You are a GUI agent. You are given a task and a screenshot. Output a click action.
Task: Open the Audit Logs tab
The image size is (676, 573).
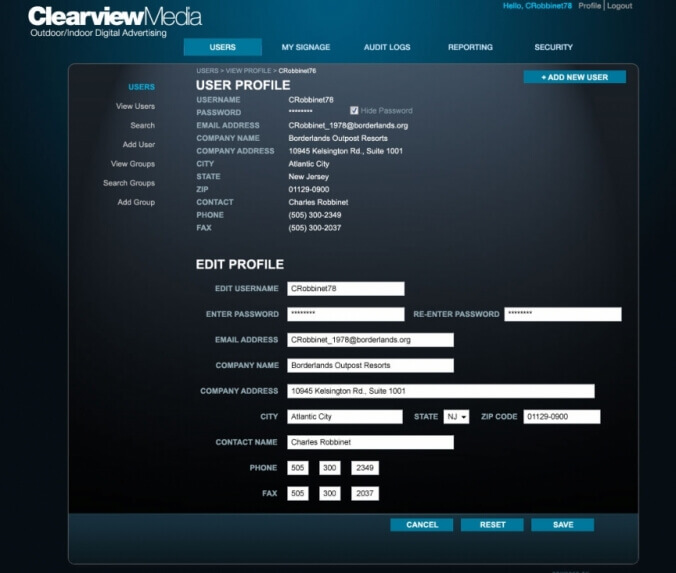tap(387, 47)
